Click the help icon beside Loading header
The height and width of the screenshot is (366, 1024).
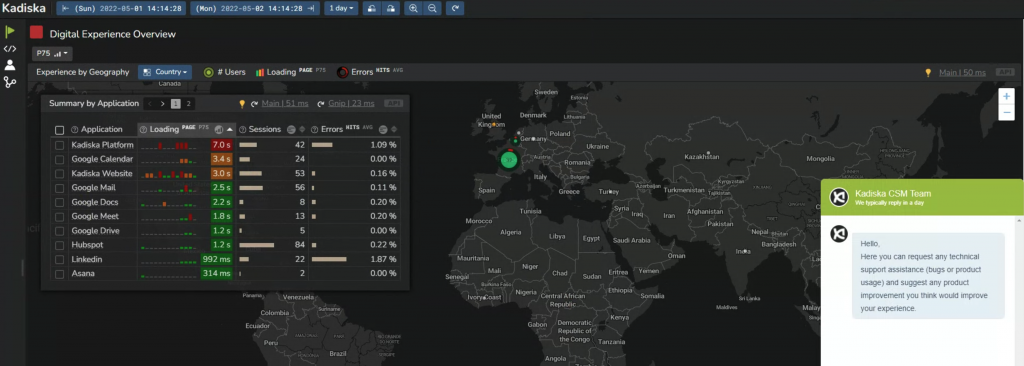pyautogui.click(x=143, y=129)
